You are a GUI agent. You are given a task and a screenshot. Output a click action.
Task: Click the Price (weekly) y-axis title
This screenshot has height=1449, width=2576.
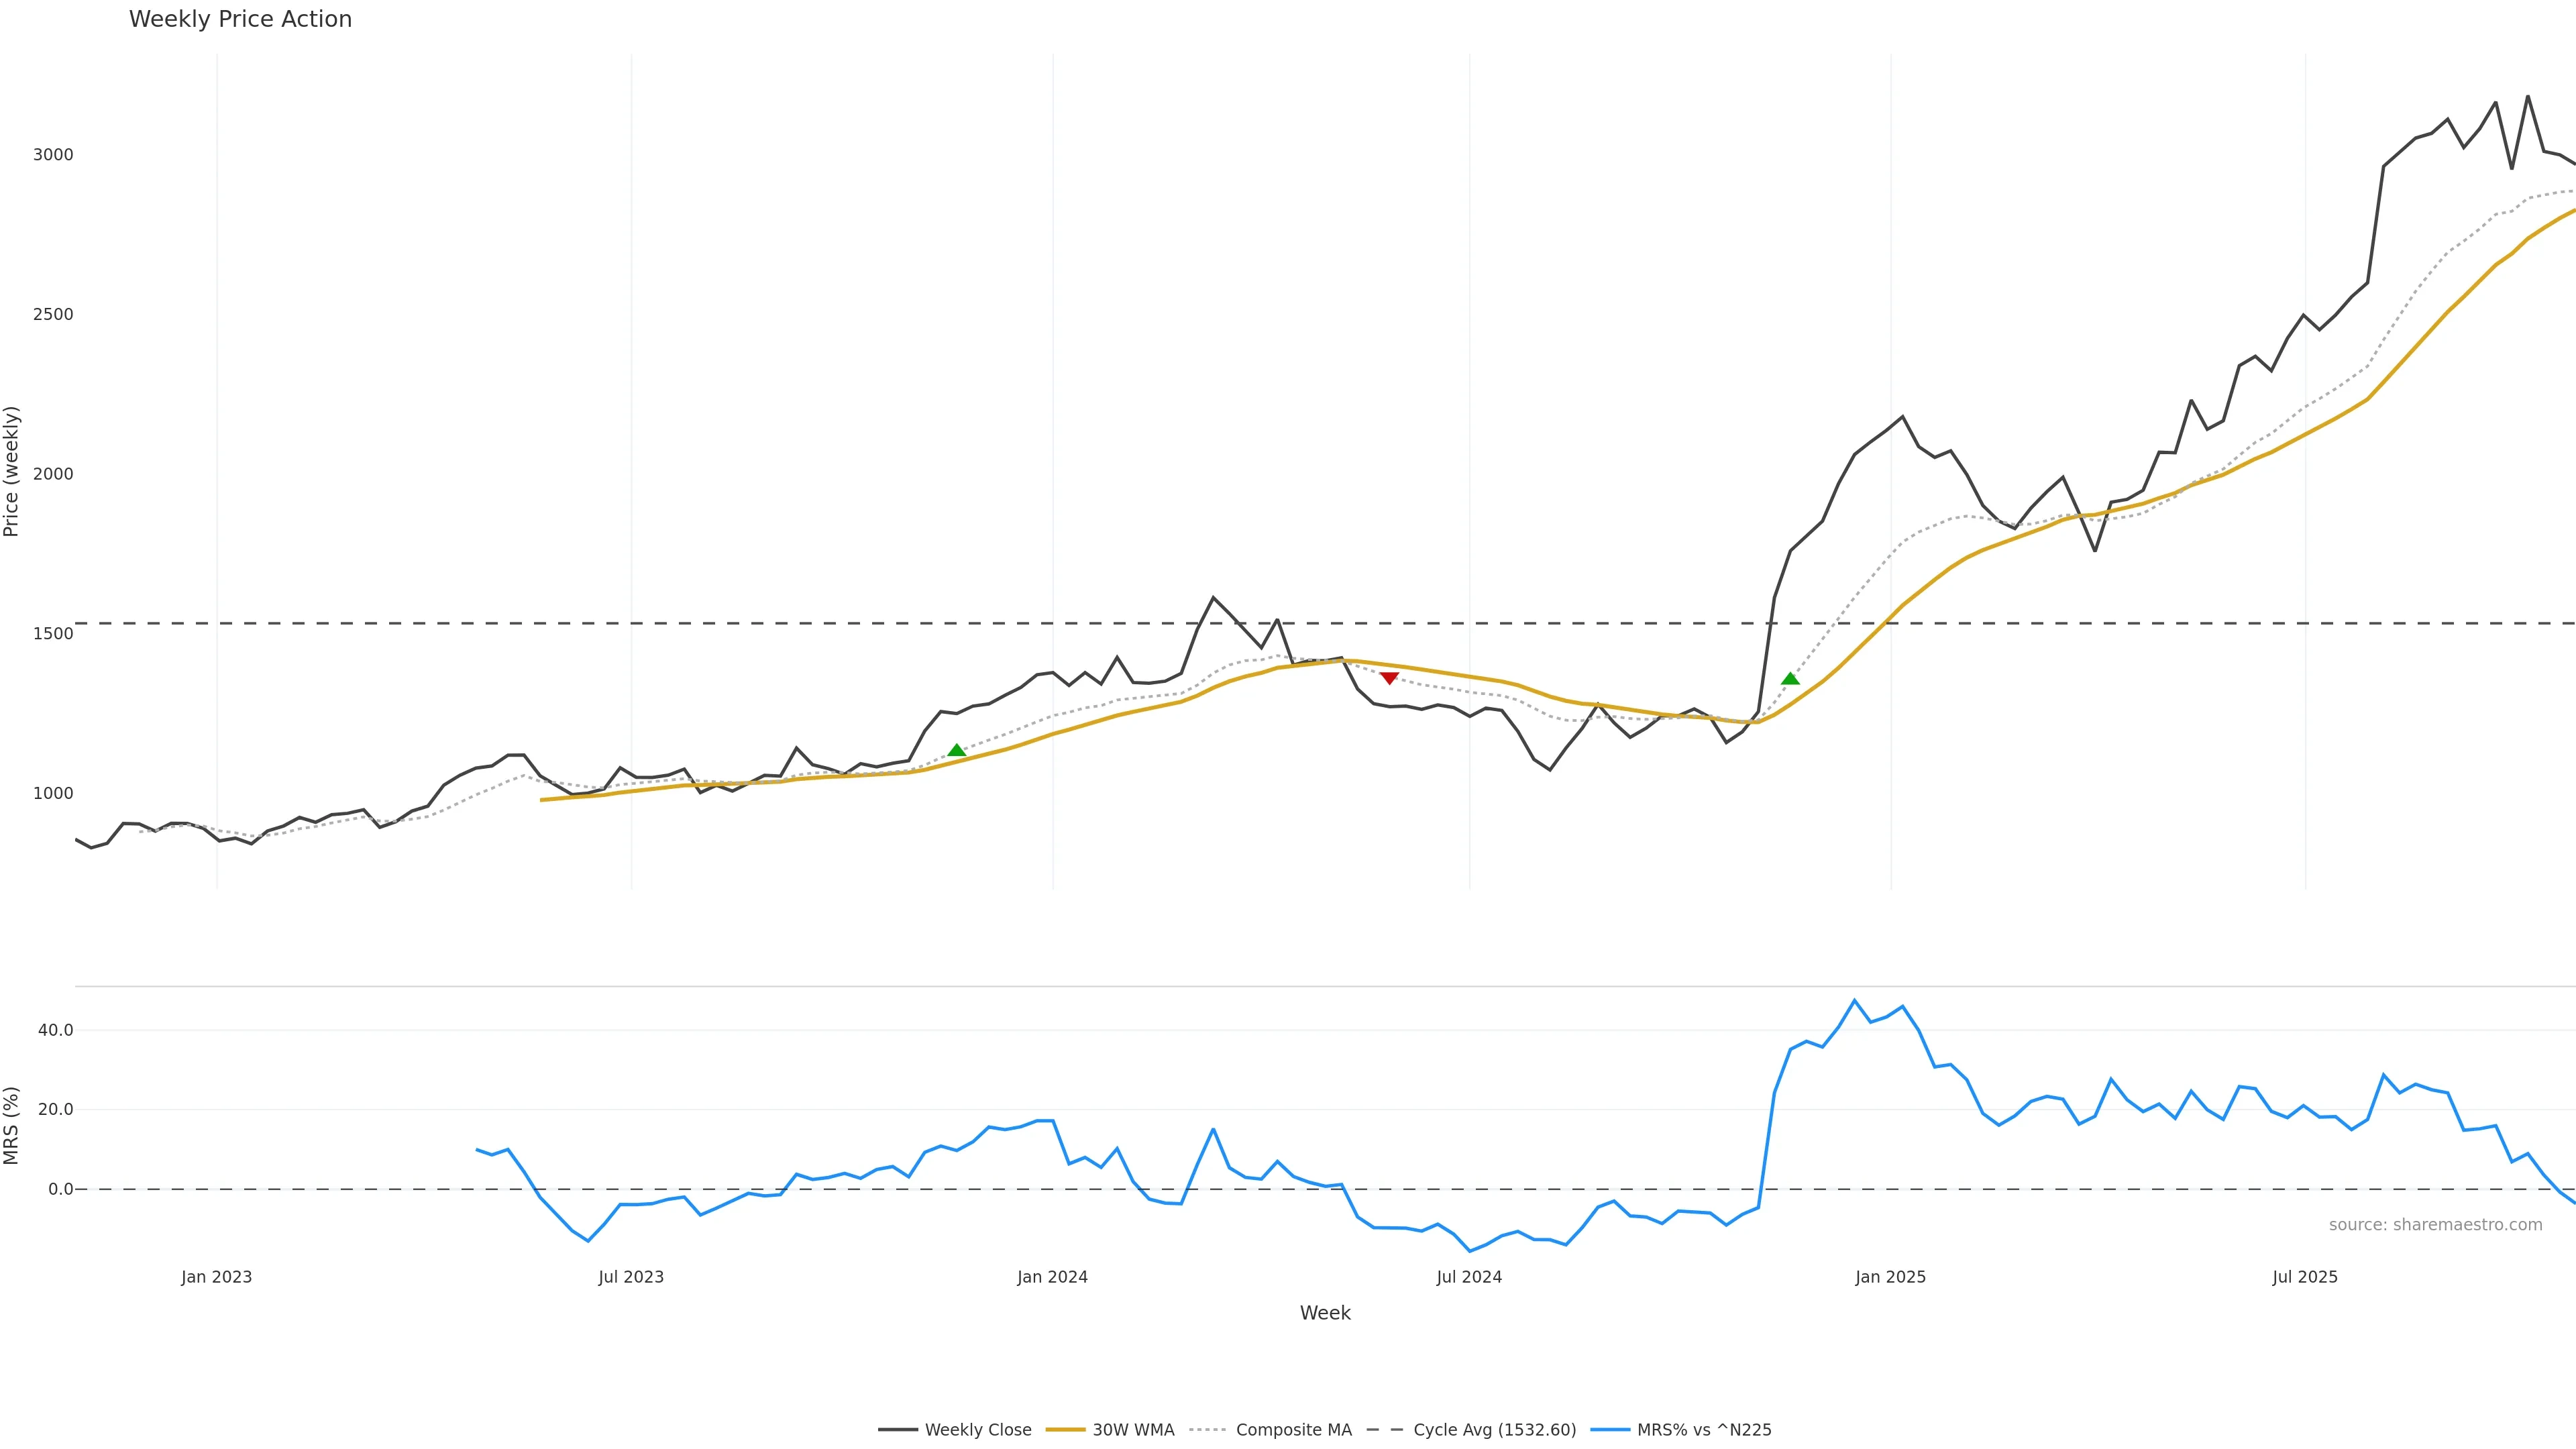click(12, 471)
